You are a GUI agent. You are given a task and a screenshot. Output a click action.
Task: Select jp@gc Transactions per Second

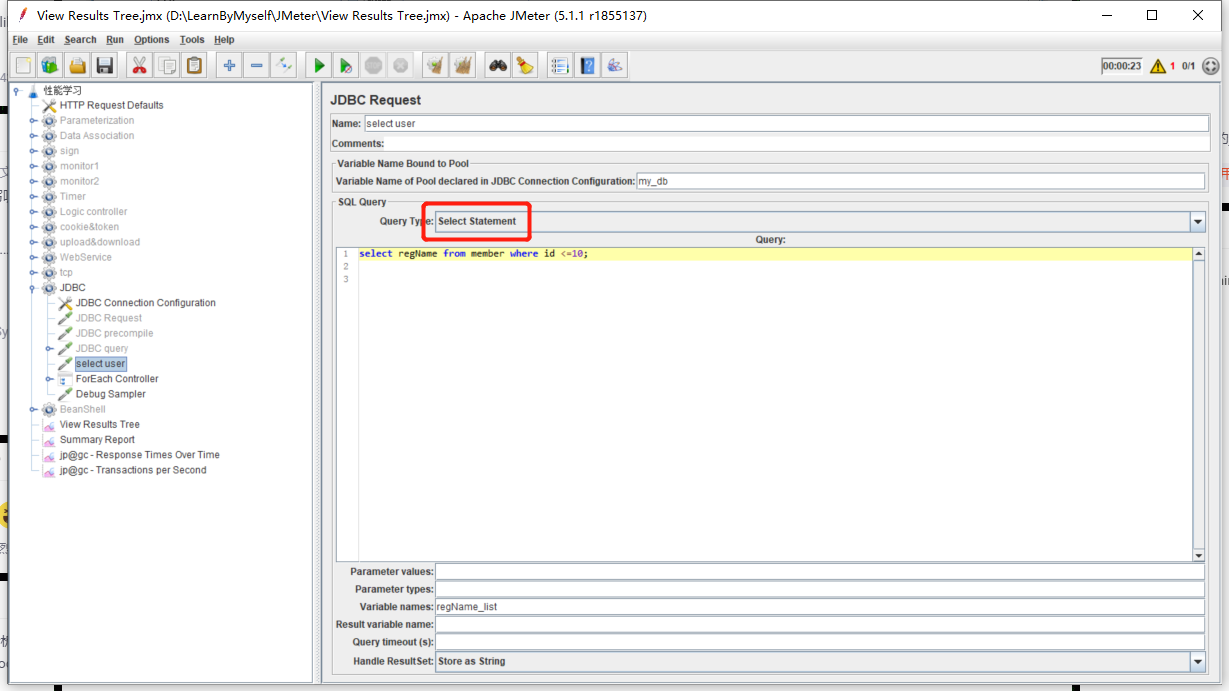133,470
